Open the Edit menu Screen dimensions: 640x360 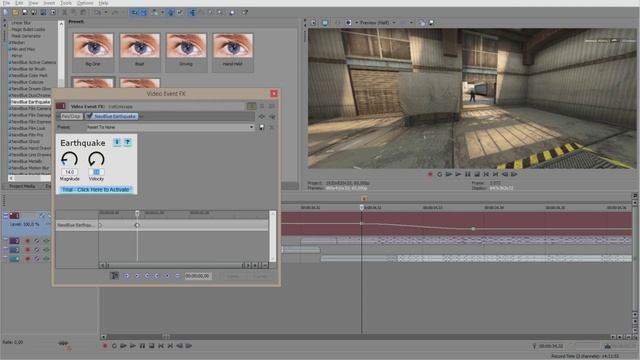pos(19,3)
